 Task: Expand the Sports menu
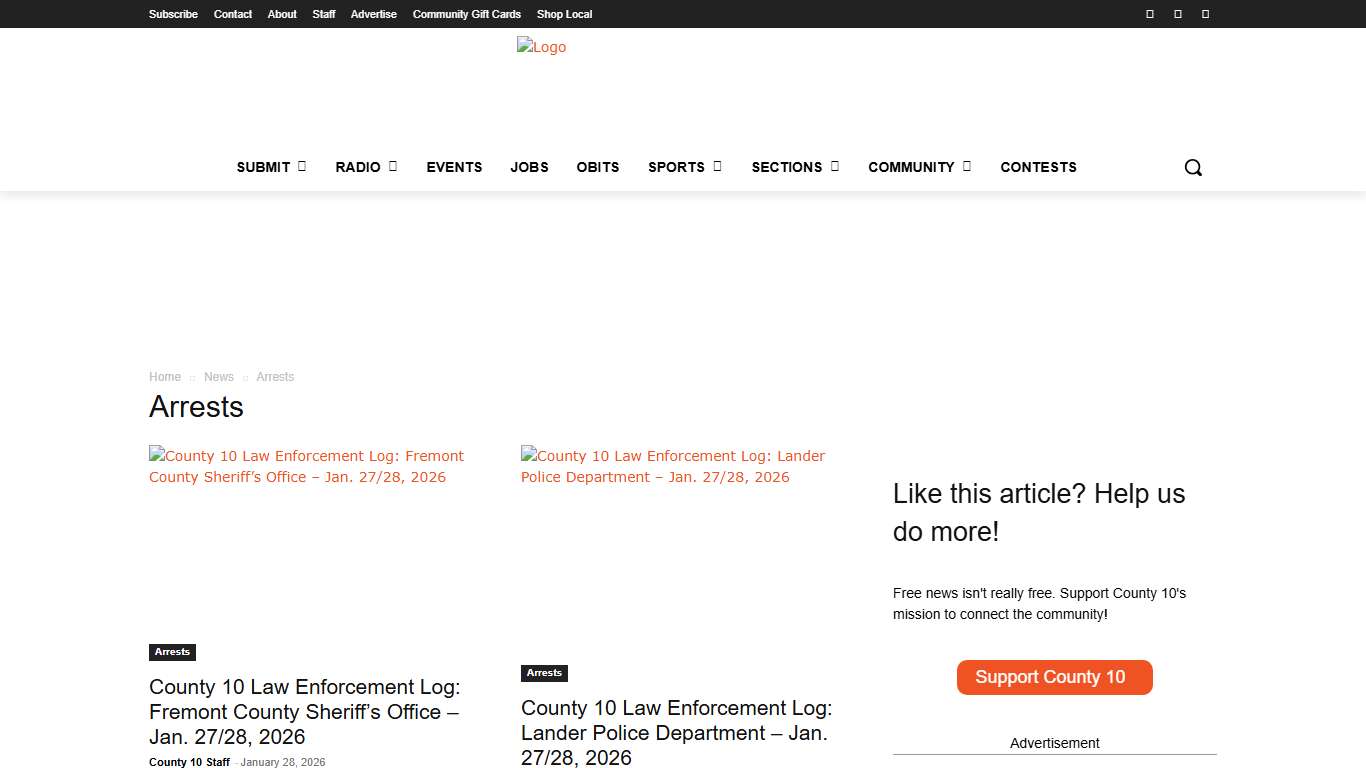(x=684, y=167)
